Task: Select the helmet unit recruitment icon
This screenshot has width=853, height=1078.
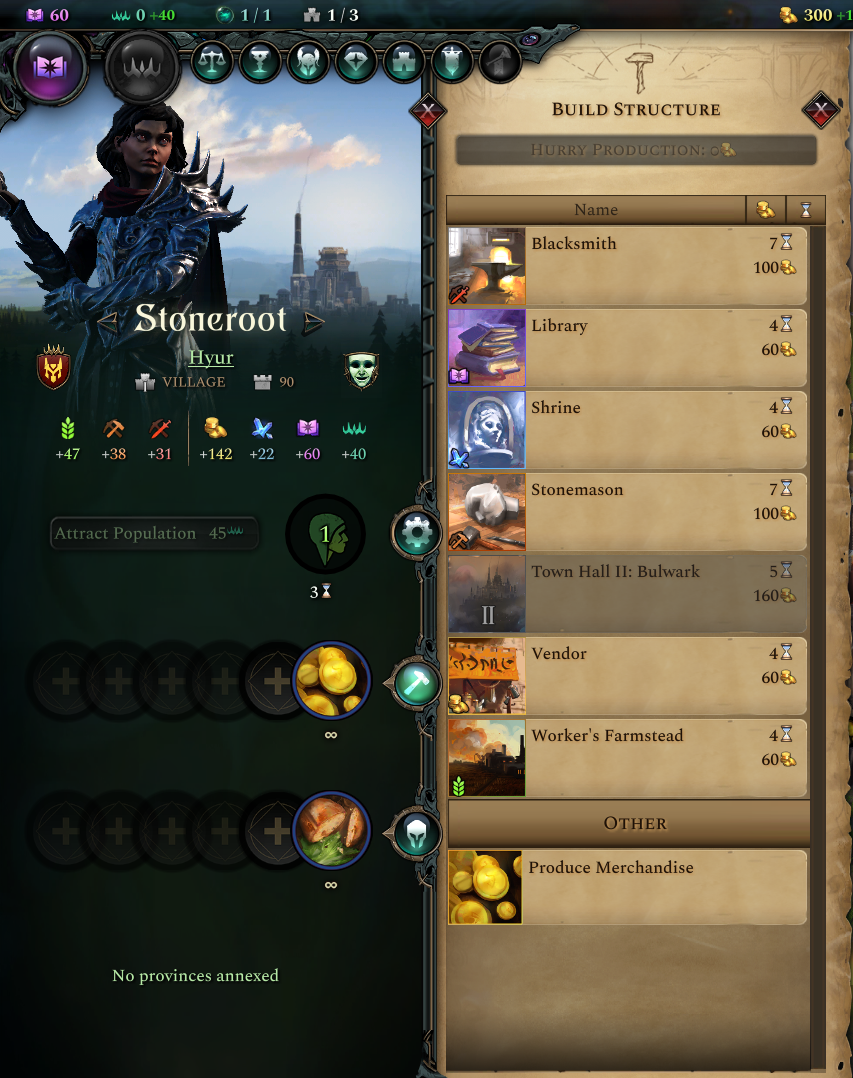Action: [416, 832]
